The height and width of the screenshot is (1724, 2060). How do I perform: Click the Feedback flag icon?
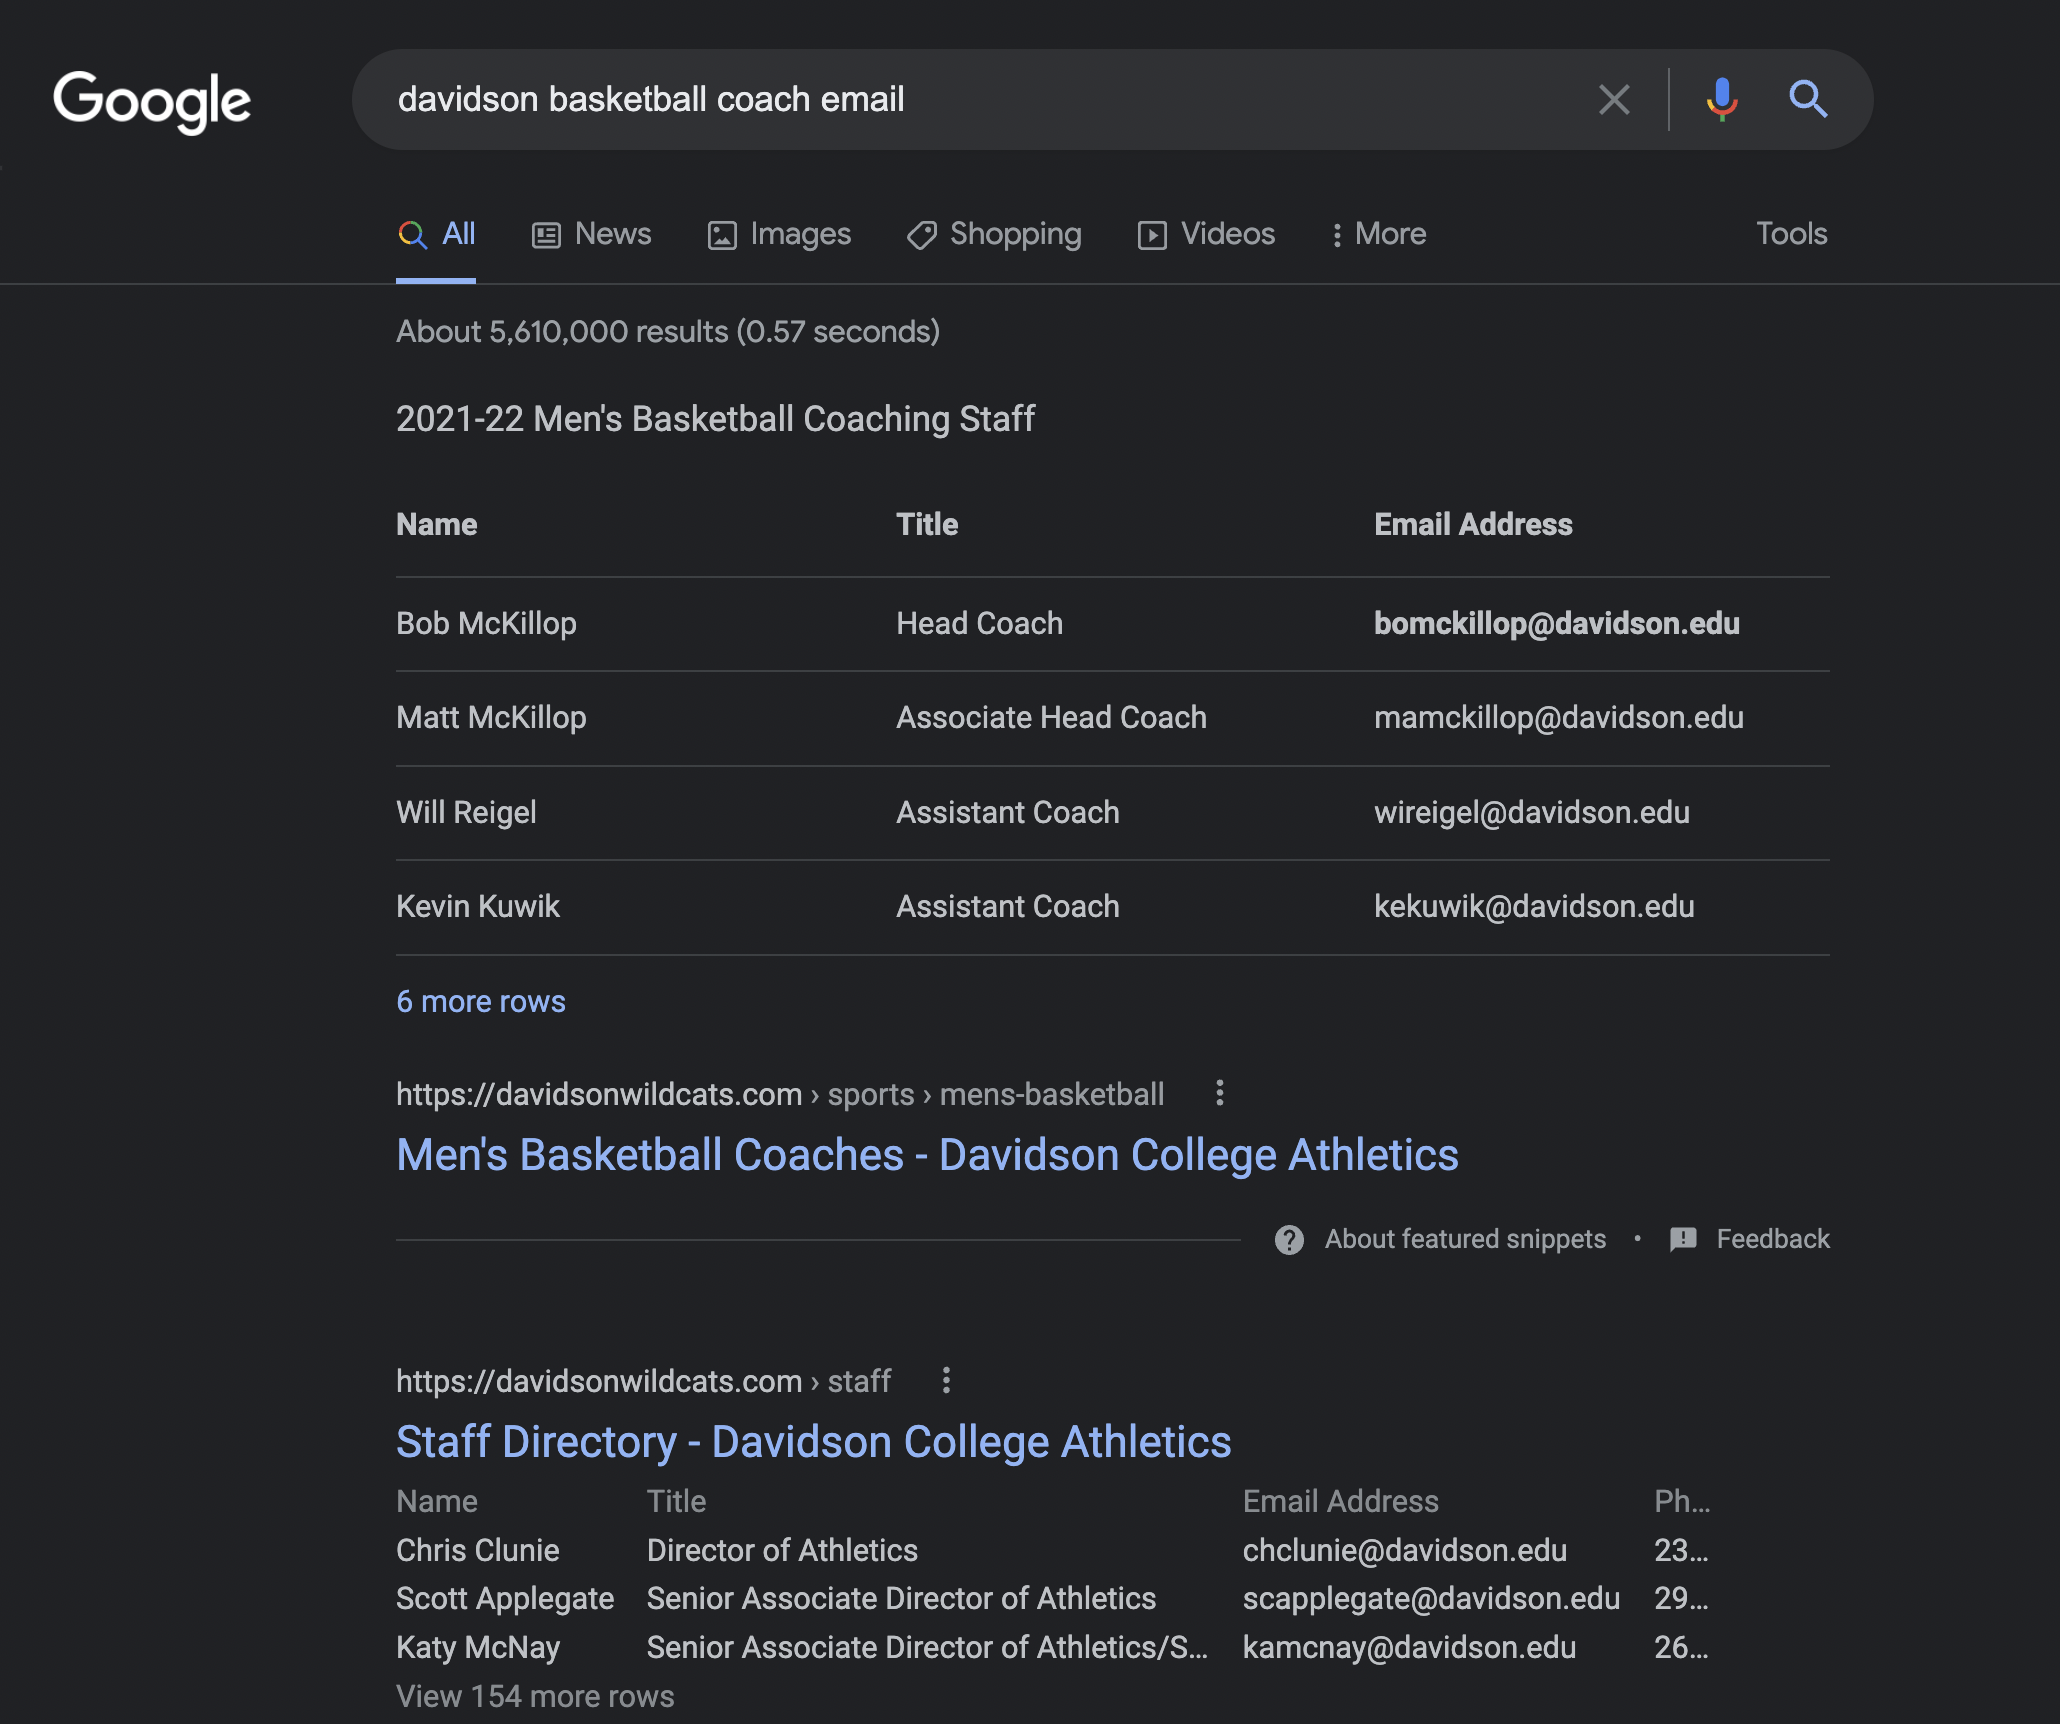tap(1683, 1239)
